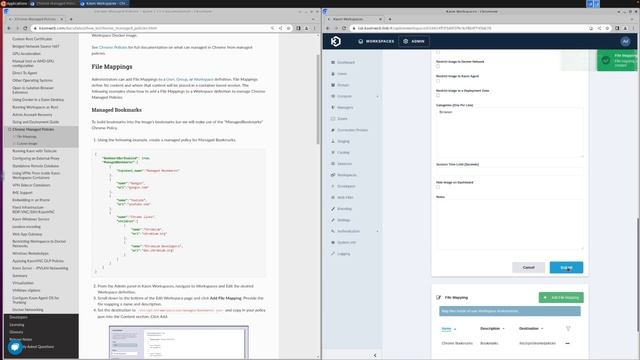Image resolution: width=640 pixels, height=360 pixels.
Task: Click the docs screenshot thumbnail at bottom
Action: (x=178, y=342)
